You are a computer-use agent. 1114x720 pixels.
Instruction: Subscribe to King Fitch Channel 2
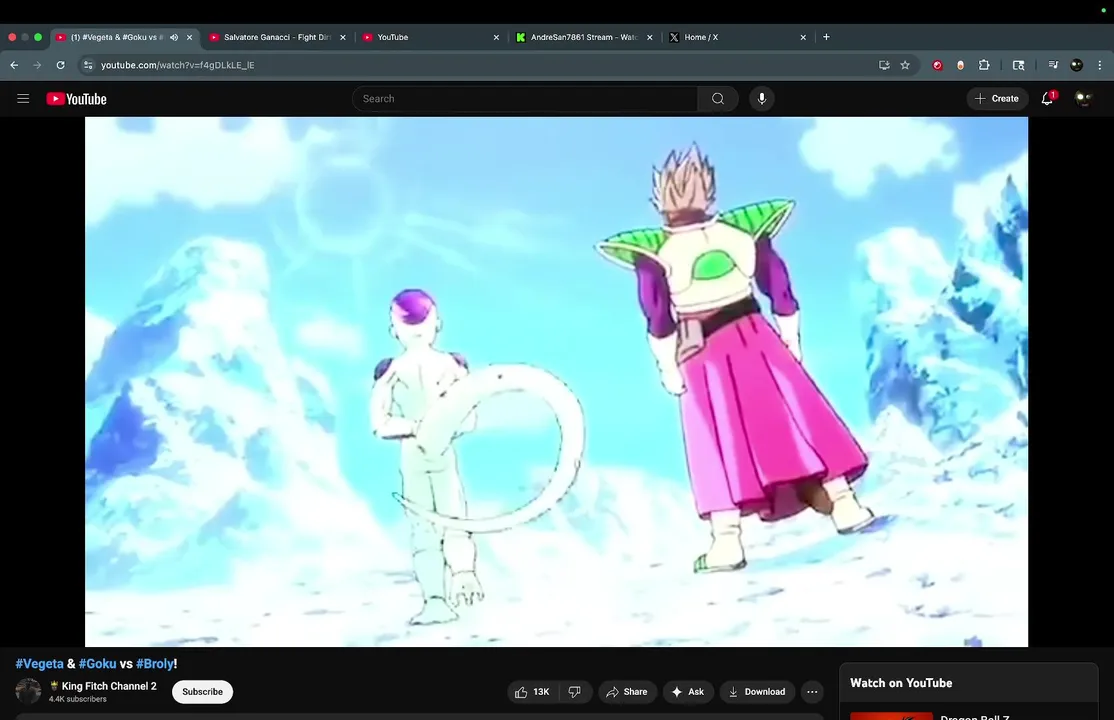pos(202,692)
